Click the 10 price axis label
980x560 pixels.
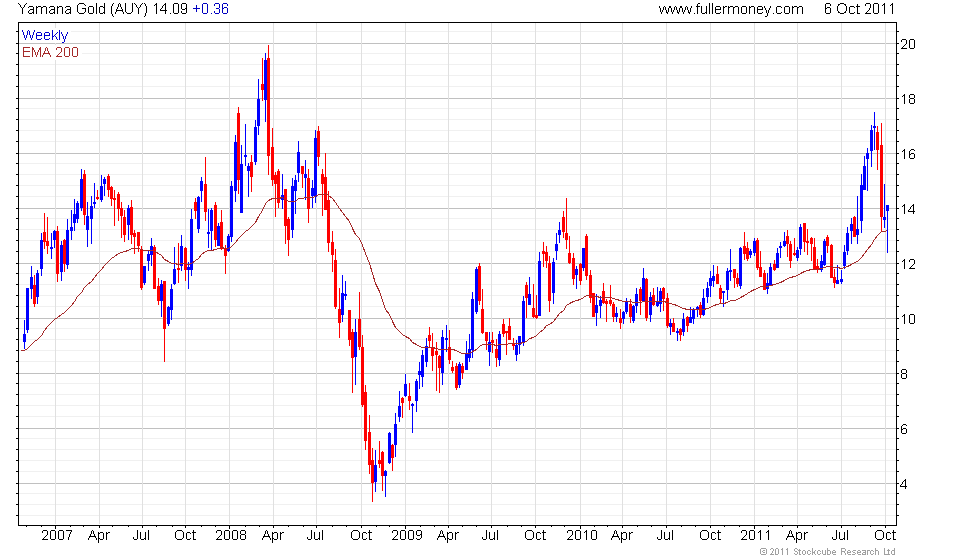908,319
